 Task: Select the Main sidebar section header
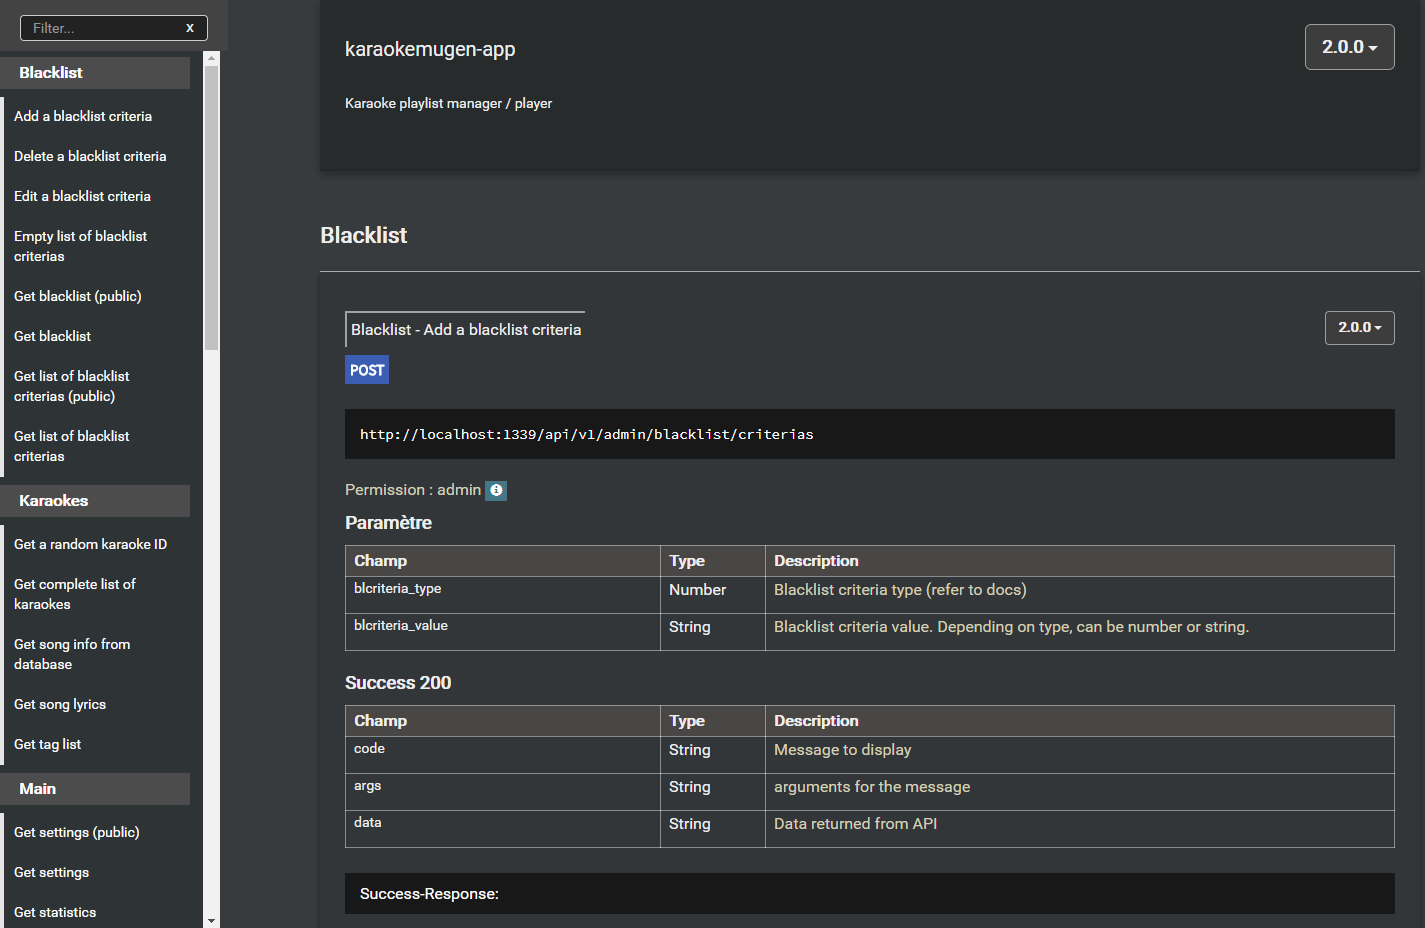click(95, 789)
